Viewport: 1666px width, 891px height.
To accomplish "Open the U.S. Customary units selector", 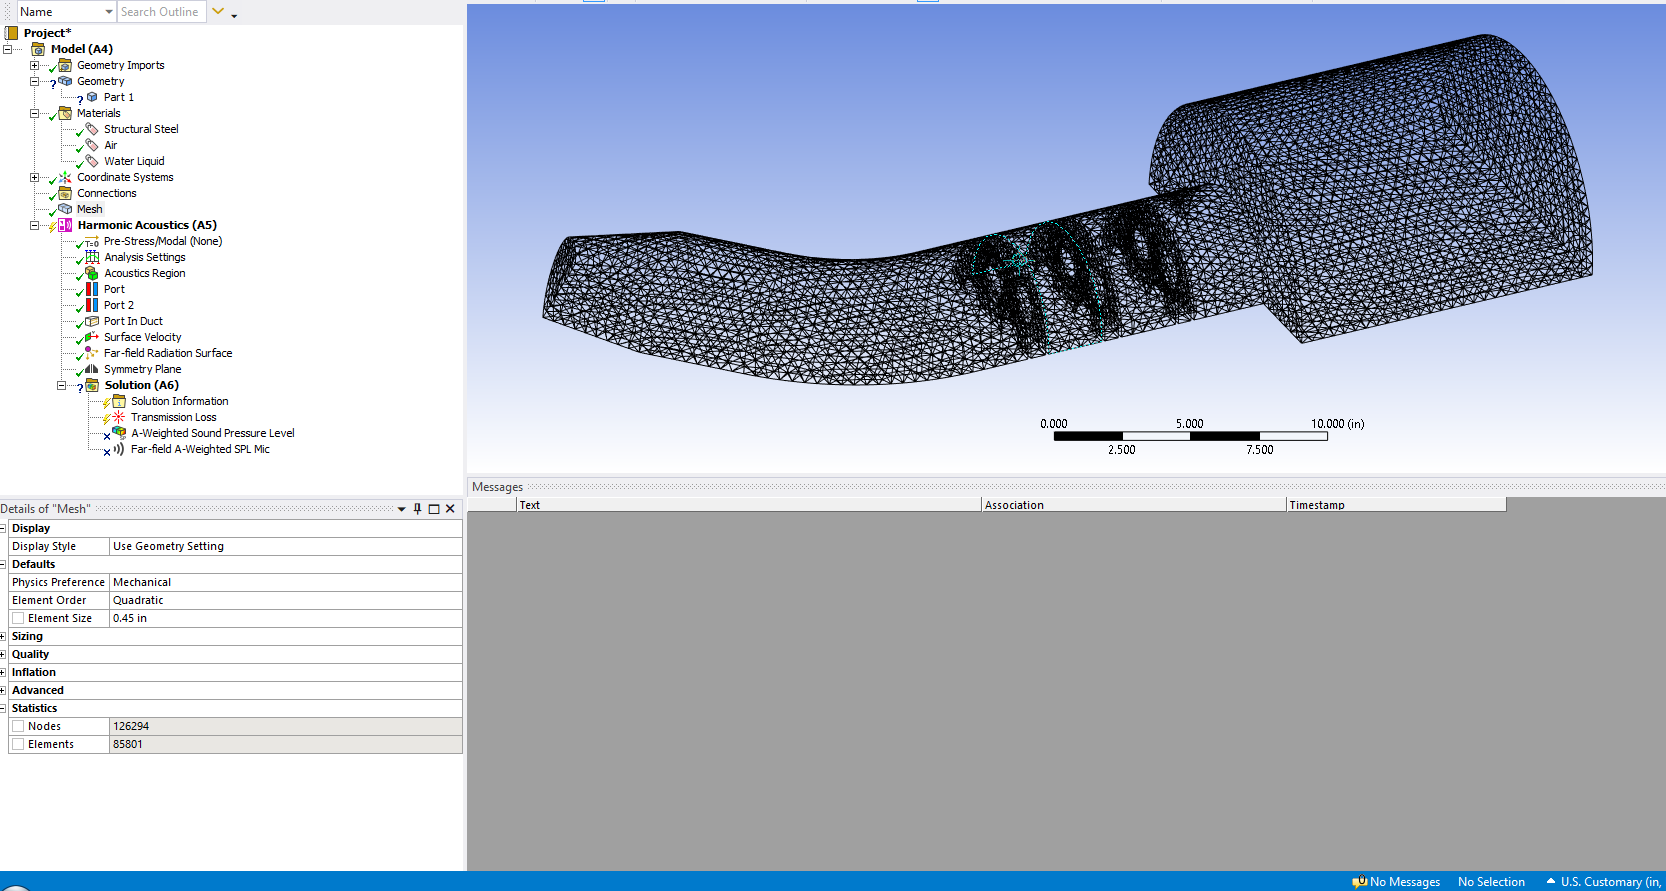I will point(1604,882).
